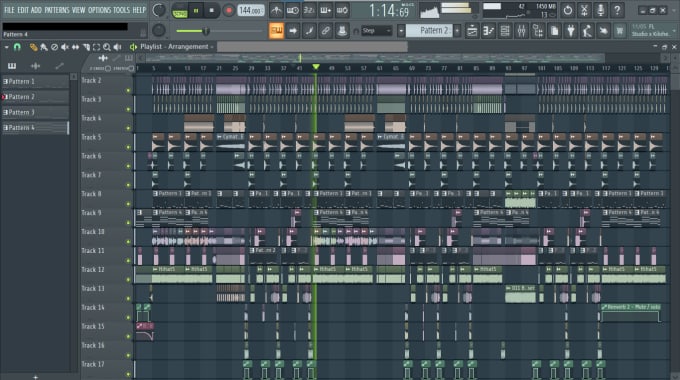Select Pattern 1 in the picker
Image resolution: width=680 pixels, height=380 pixels.
pyautogui.click(x=35, y=81)
